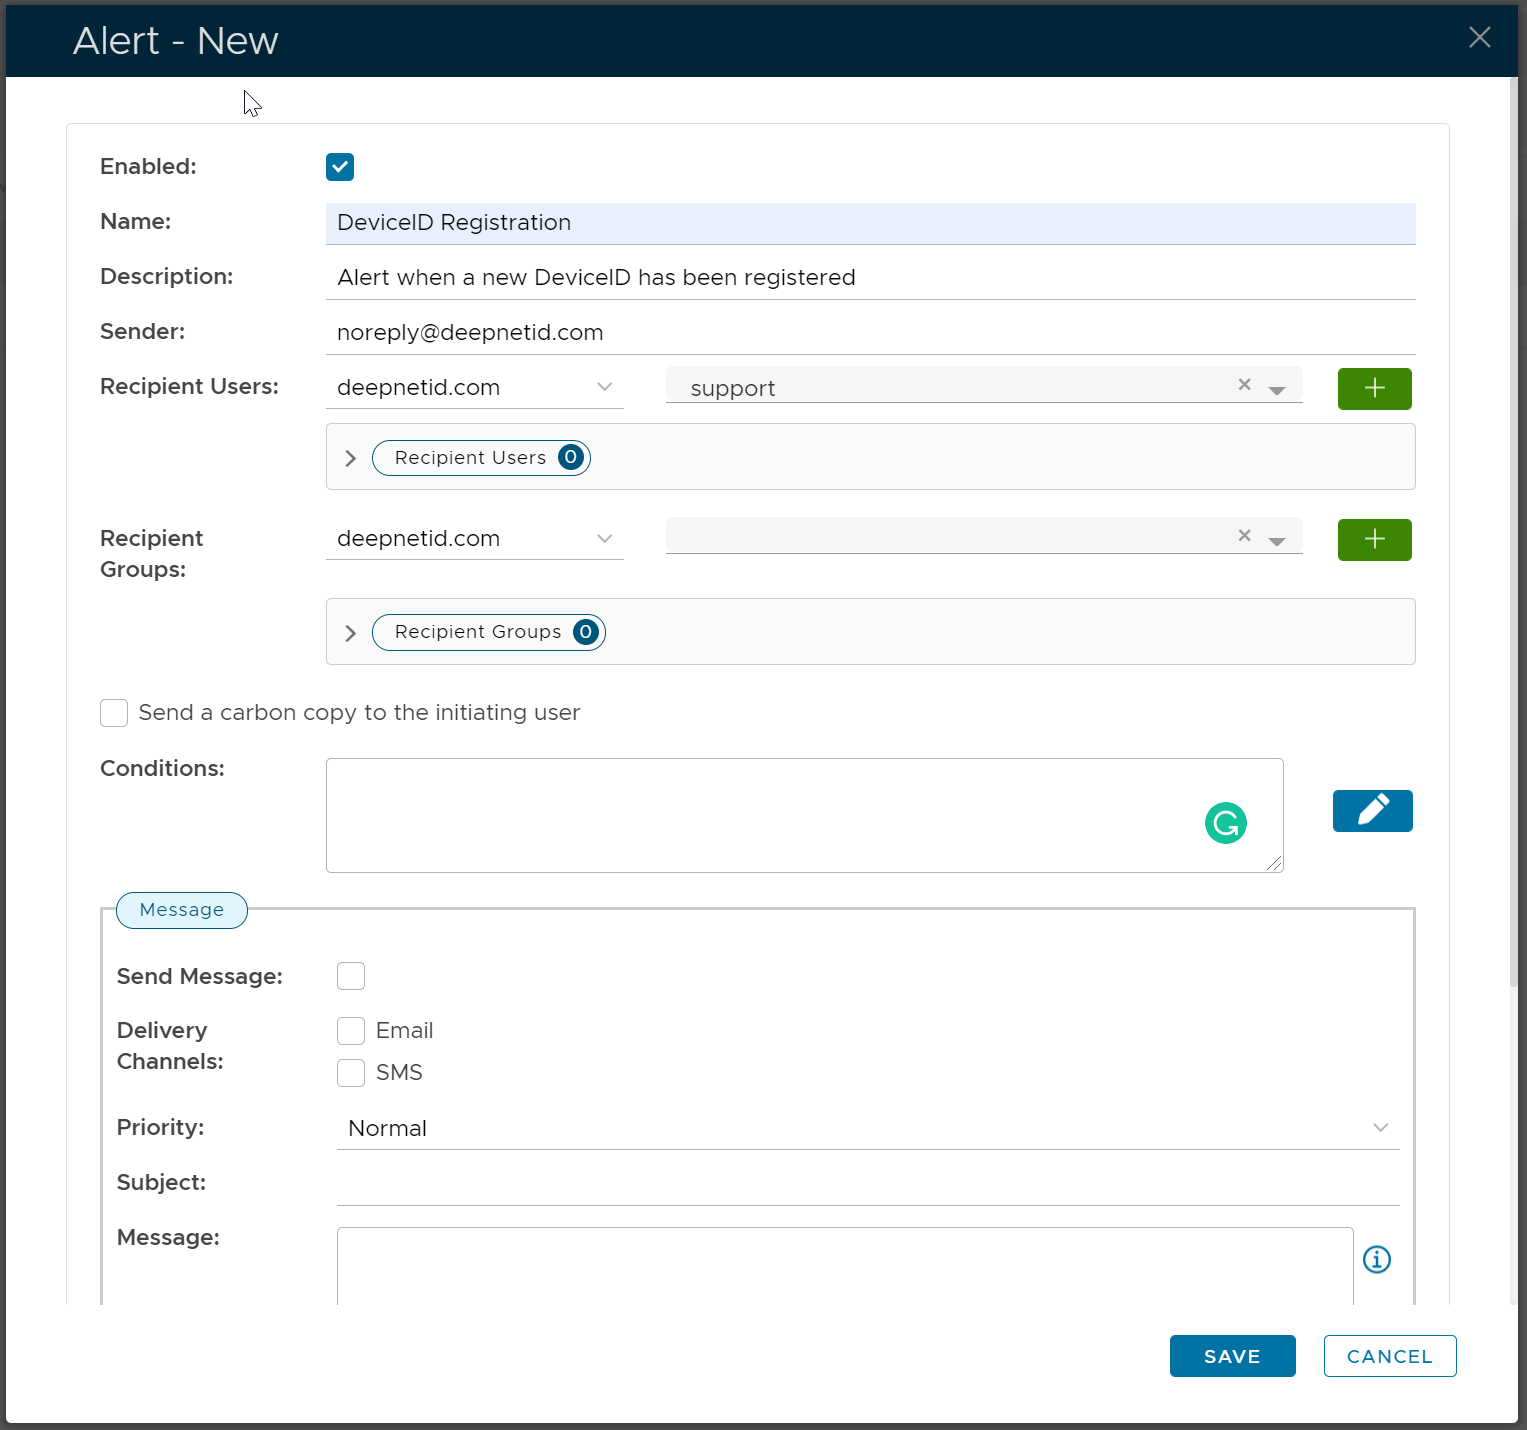Click the green plus button for Recipient Users
Screen dimensions: 1527x1430
pyautogui.click(x=1374, y=389)
